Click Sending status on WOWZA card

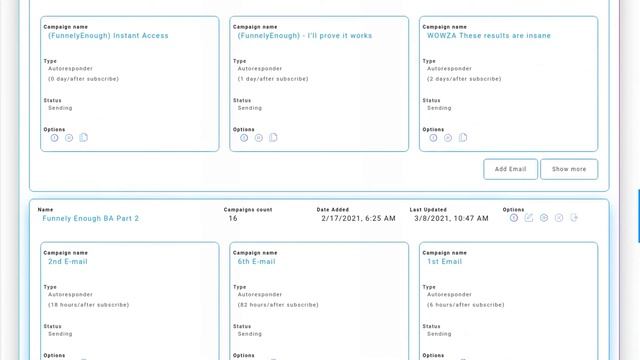[x=439, y=108]
